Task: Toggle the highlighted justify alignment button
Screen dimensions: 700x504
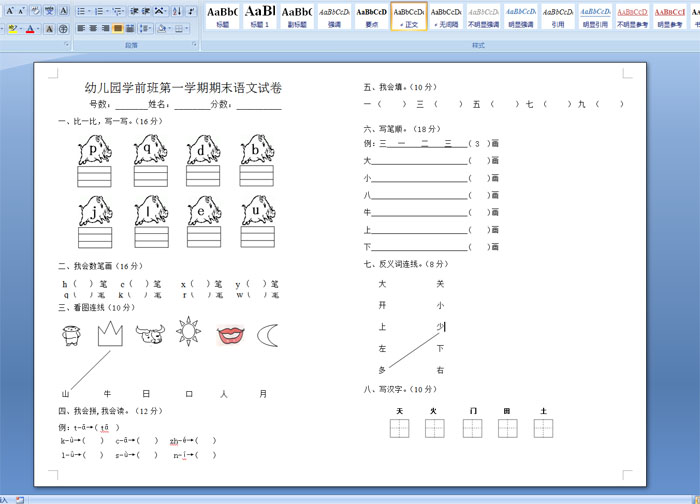Action: tap(117, 29)
